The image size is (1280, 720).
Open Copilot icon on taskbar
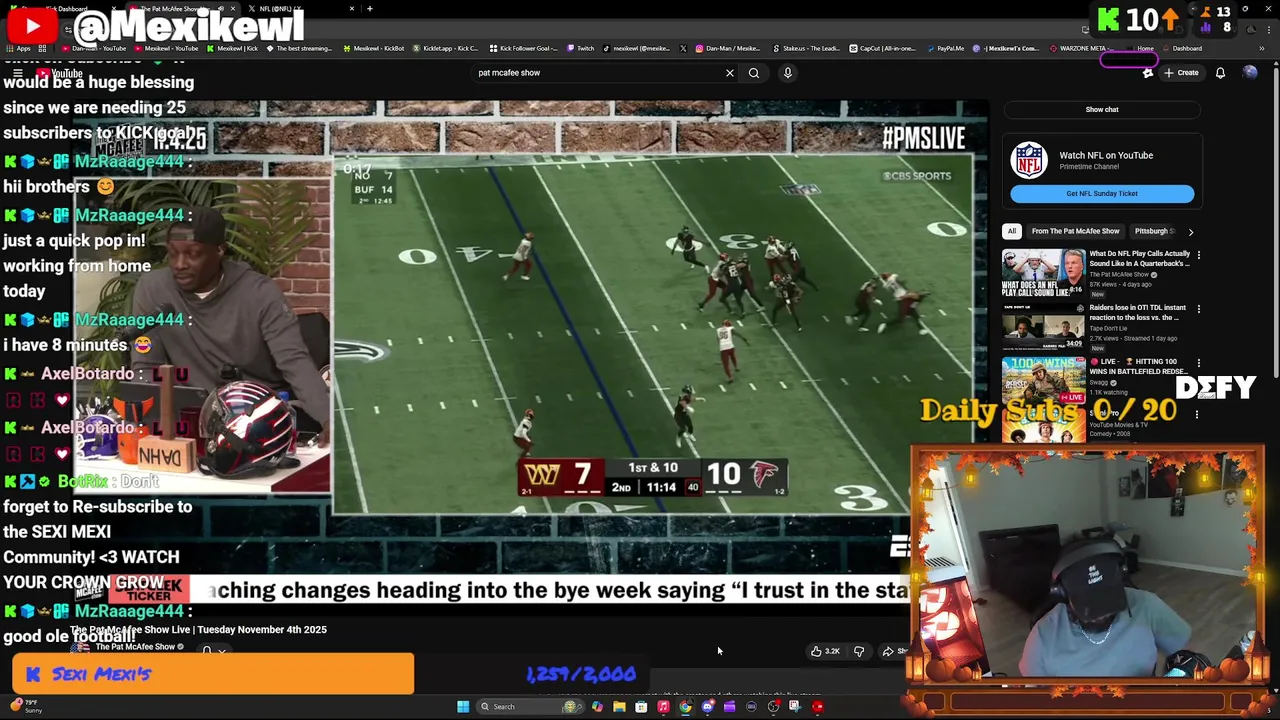coord(597,707)
